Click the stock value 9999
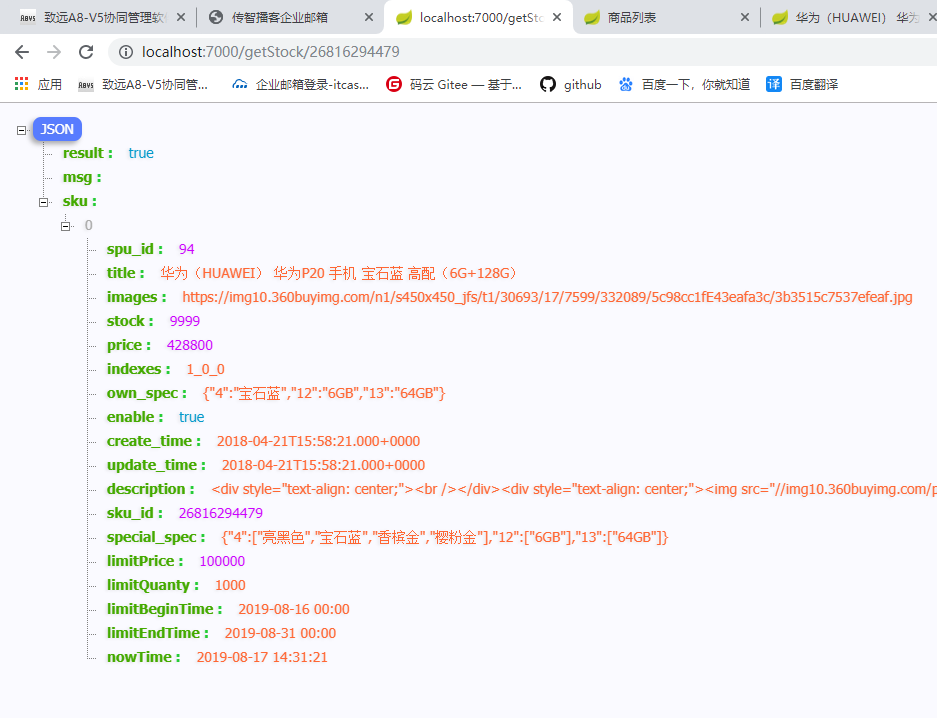Image resolution: width=937 pixels, height=718 pixels. 185,321
